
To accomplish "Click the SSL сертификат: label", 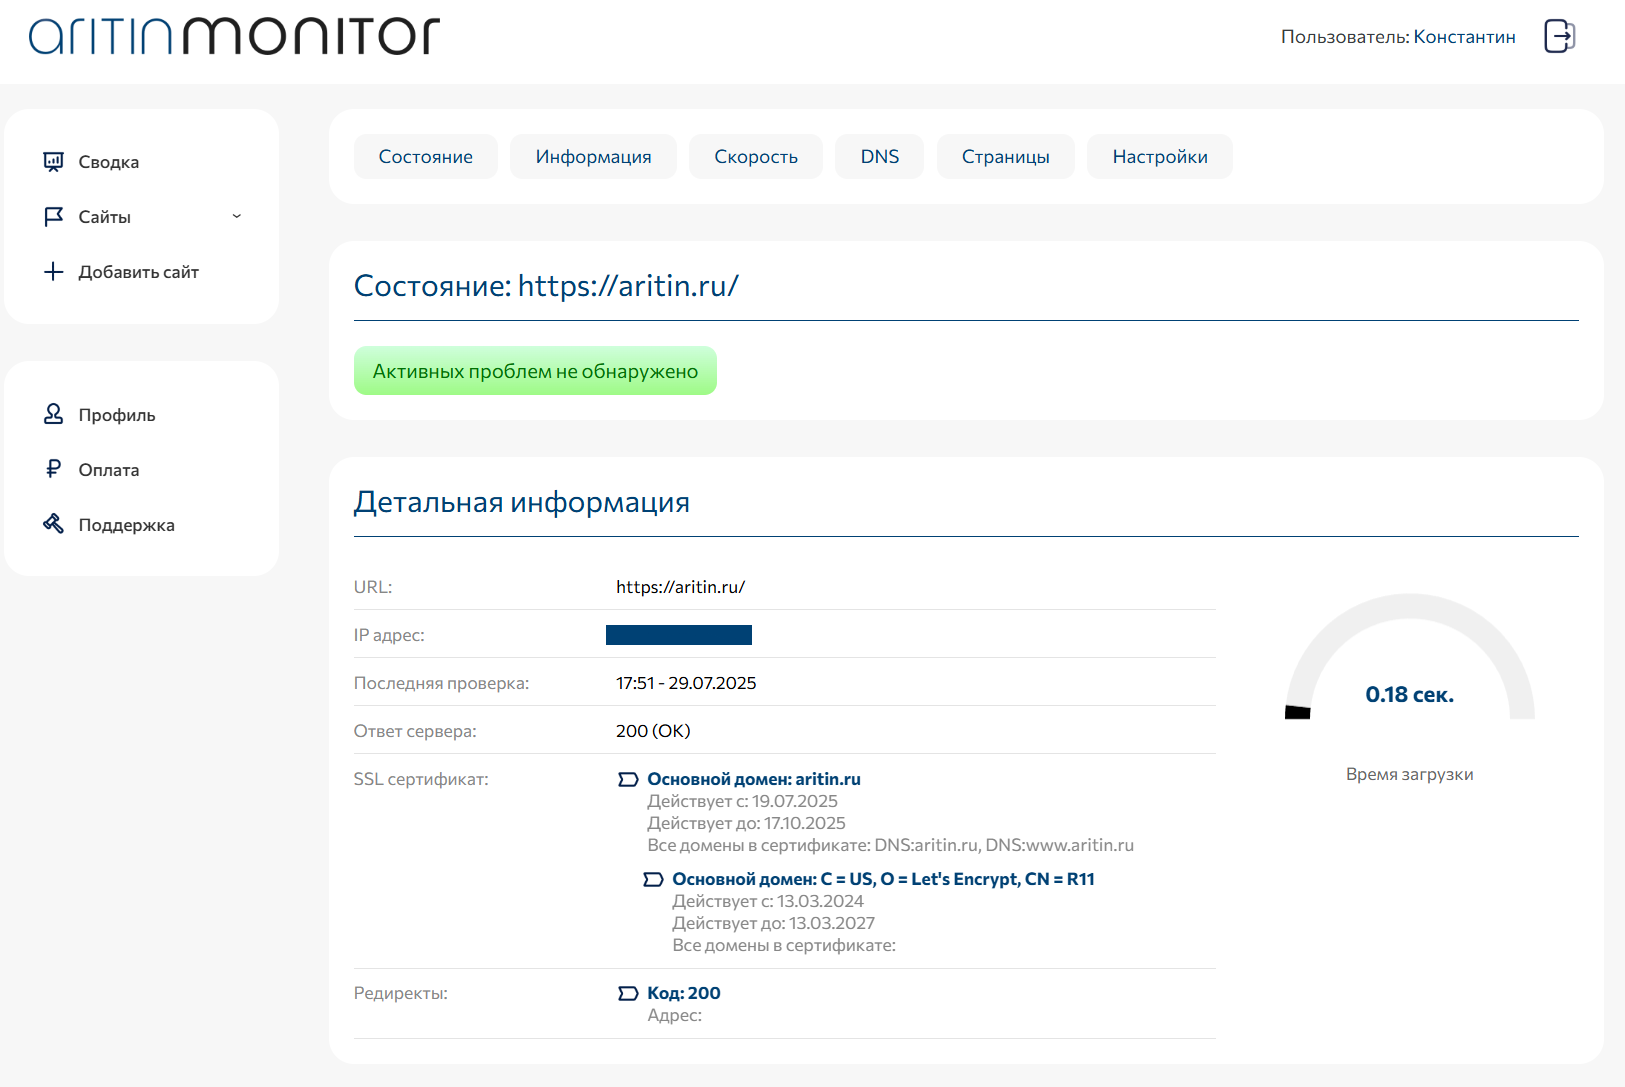I will coord(421,779).
